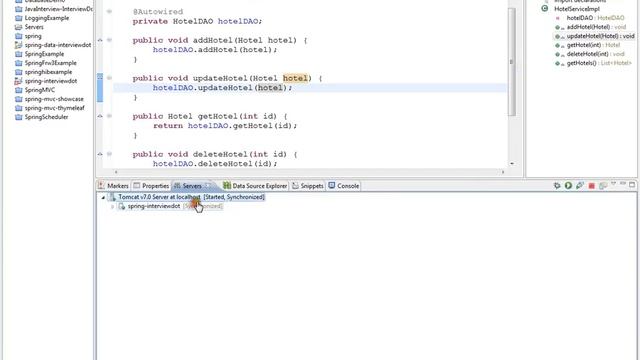Viewport: 640px width, 360px height.
Task: Minimize the Servers view panel
Action: pos(622,184)
